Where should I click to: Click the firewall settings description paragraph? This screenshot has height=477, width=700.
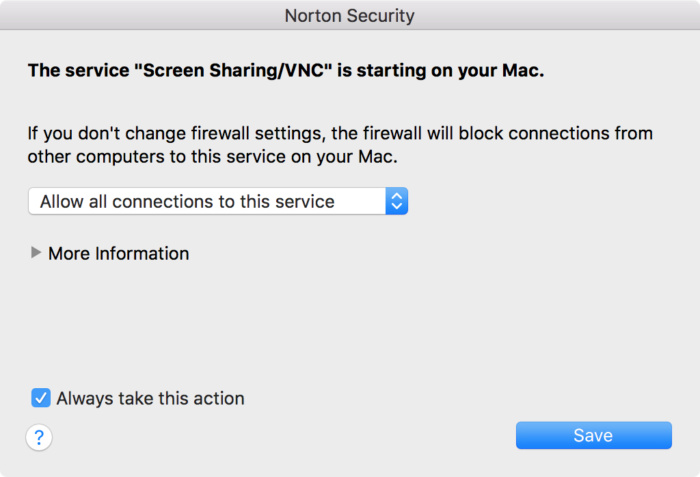click(x=340, y=144)
